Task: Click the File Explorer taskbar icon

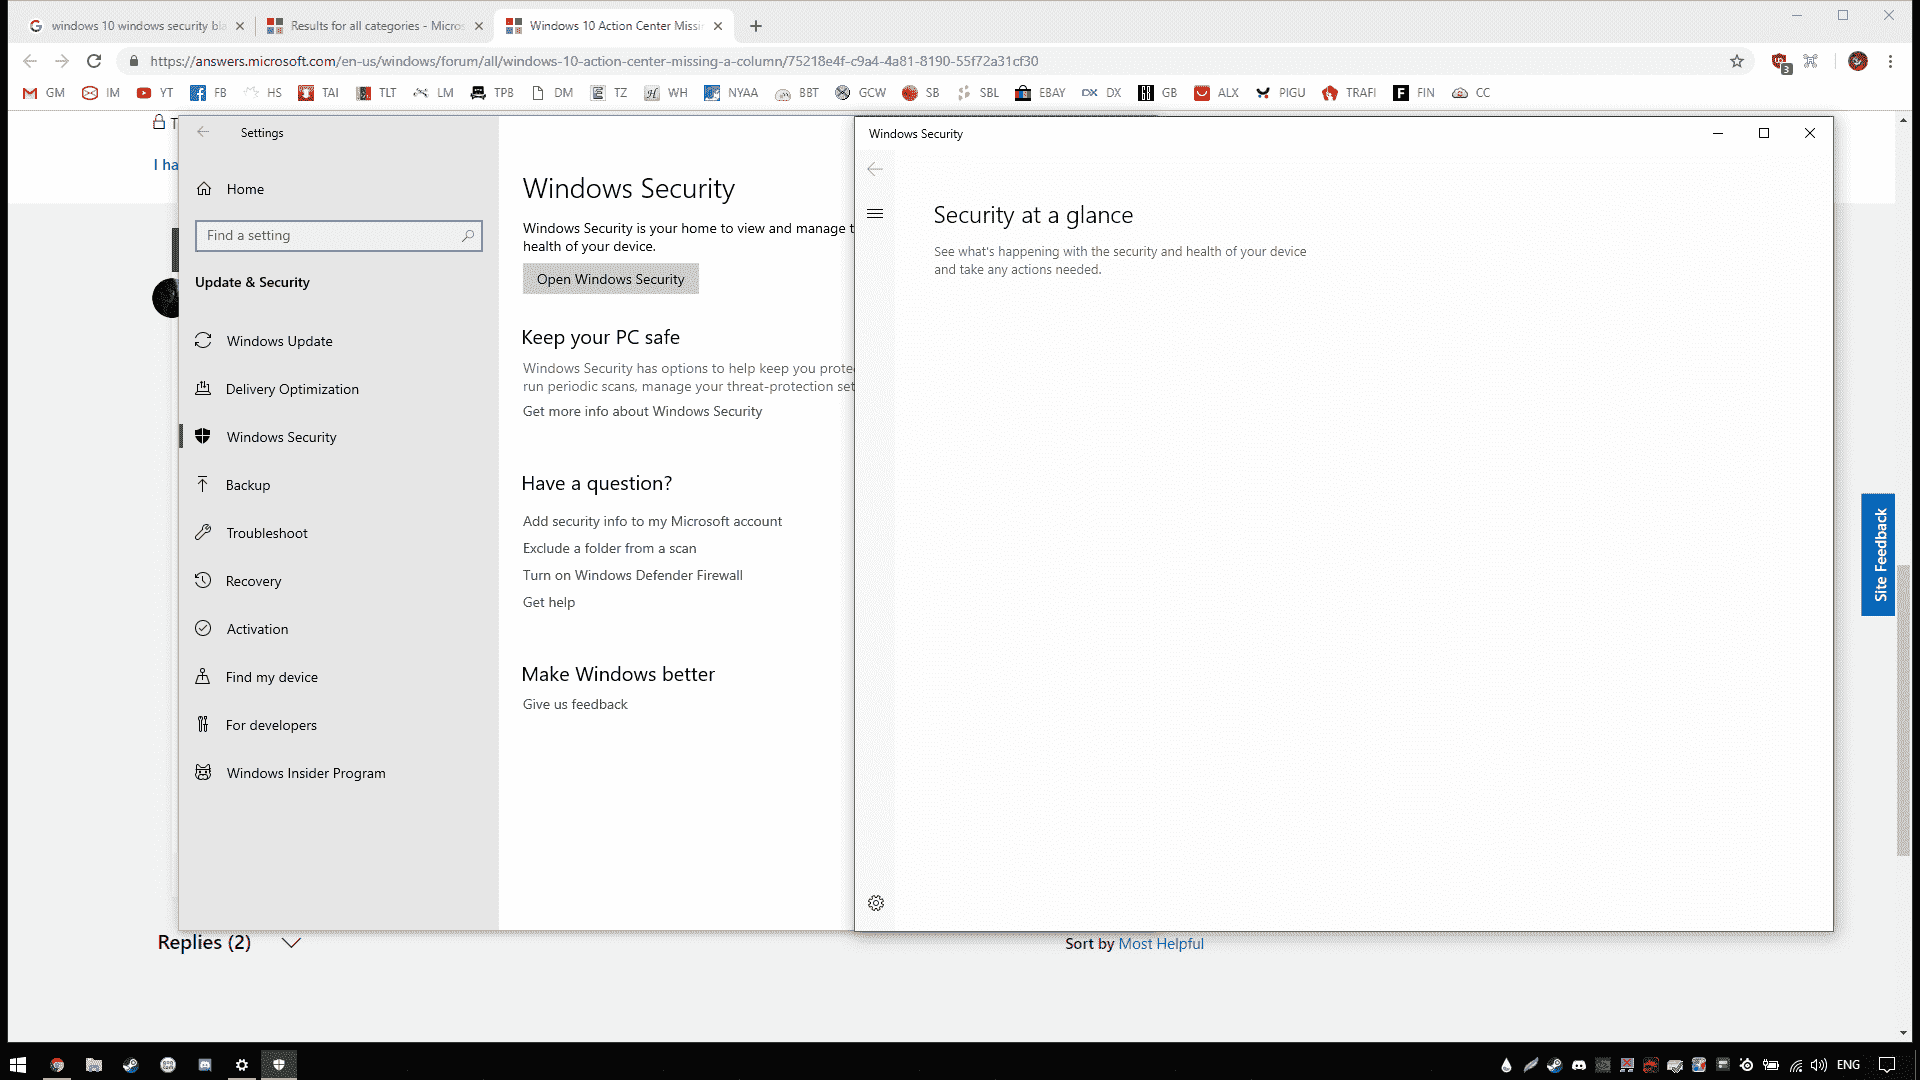Action: [93, 1065]
